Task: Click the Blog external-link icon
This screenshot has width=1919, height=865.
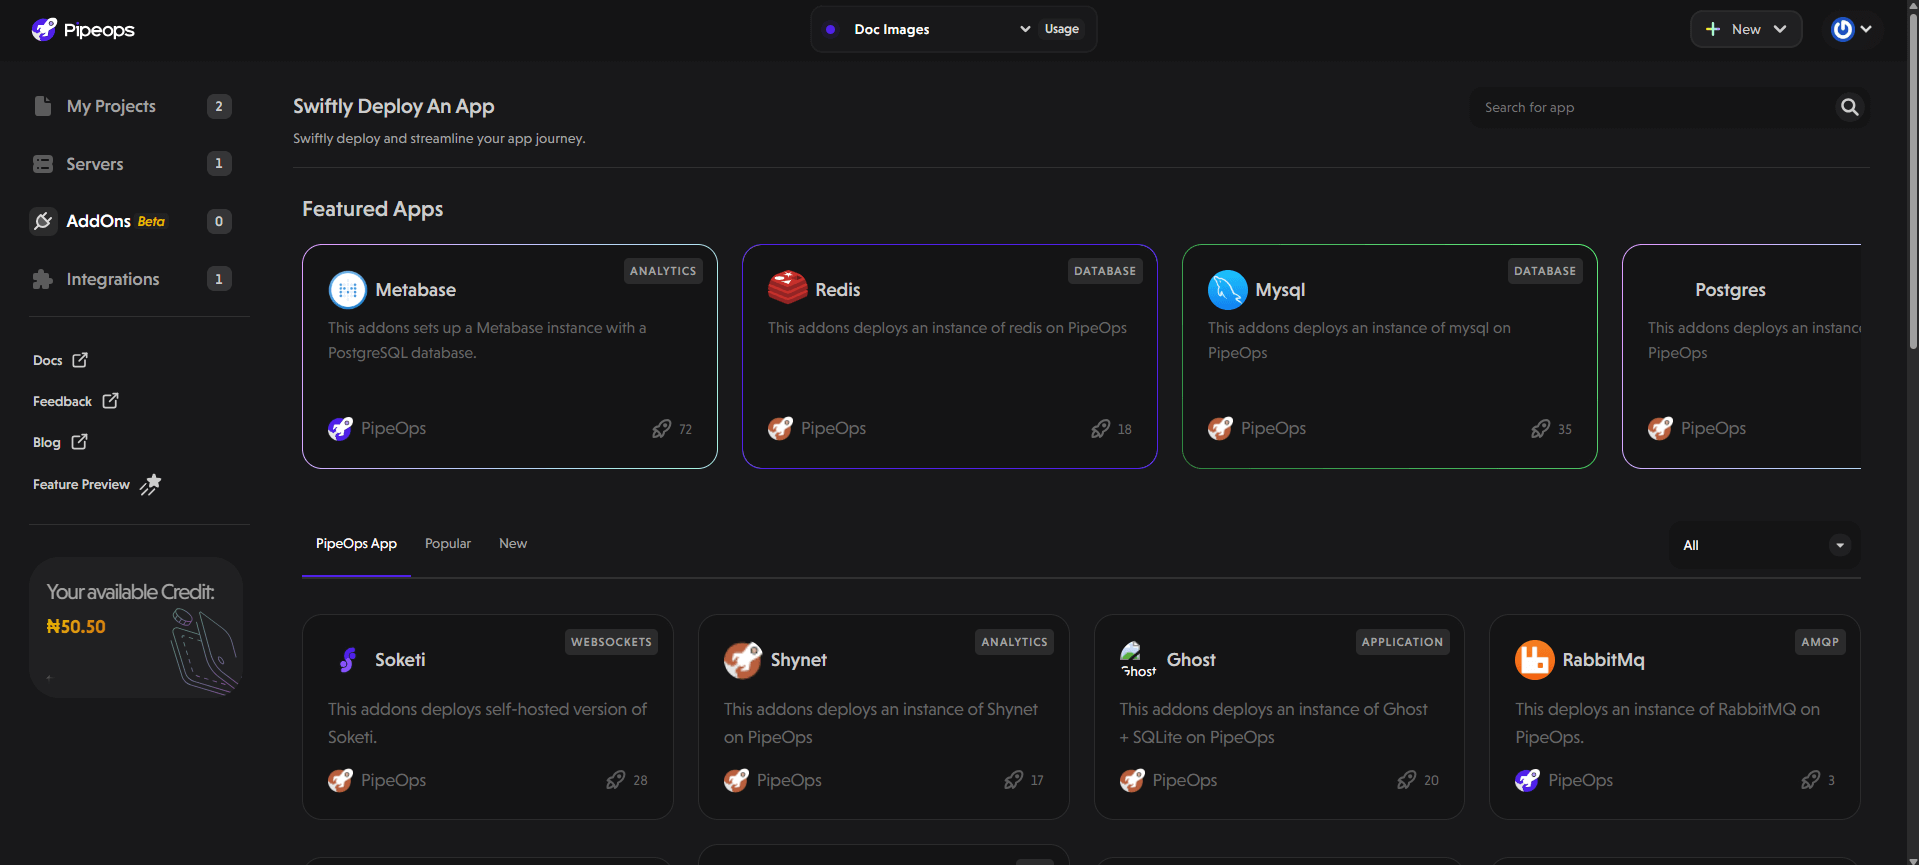Action: [80, 442]
